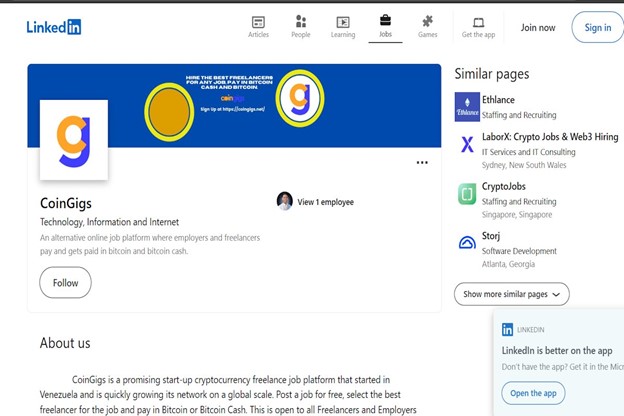Click Join now
The image size is (624, 416).
(538, 27)
